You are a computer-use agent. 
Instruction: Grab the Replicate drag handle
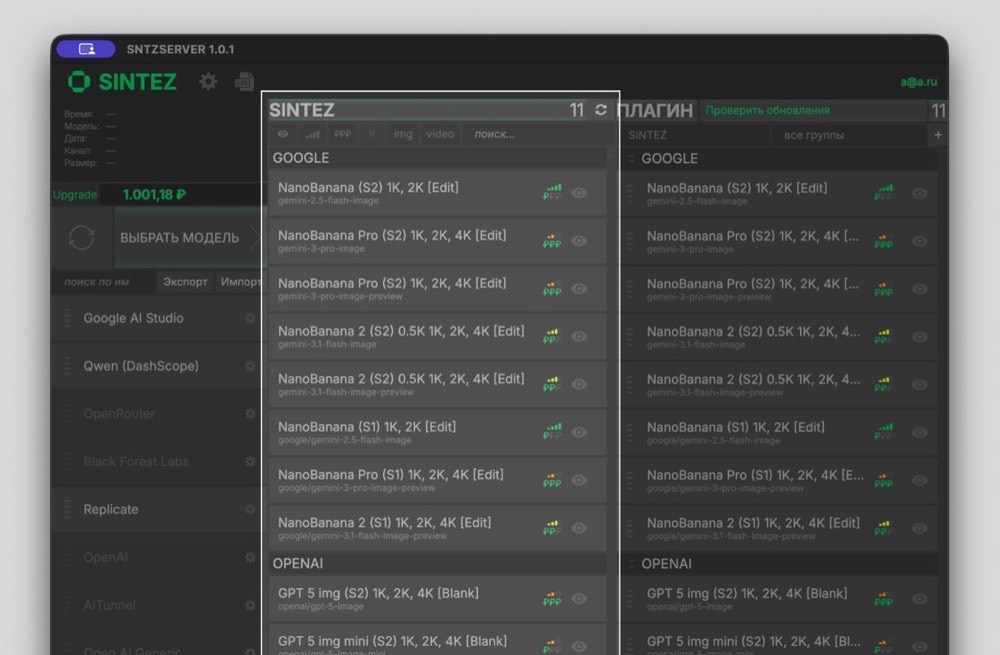67,509
